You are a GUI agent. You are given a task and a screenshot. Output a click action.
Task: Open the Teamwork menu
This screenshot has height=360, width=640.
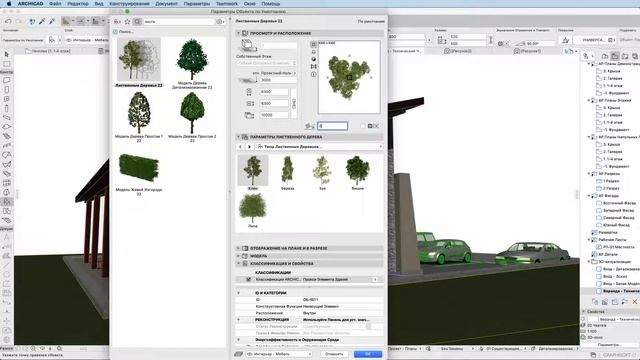(x=227, y=3)
